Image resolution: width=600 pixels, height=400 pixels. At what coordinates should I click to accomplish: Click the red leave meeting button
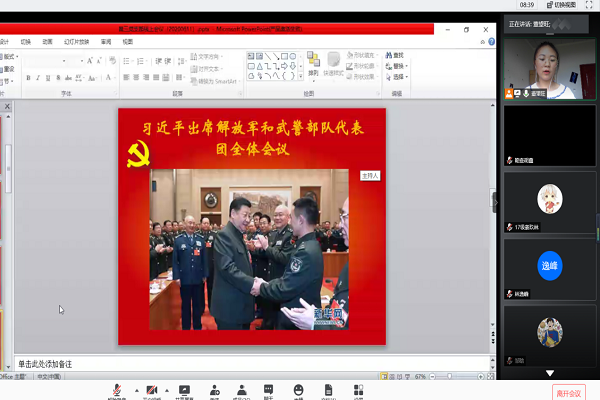coord(568,392)
